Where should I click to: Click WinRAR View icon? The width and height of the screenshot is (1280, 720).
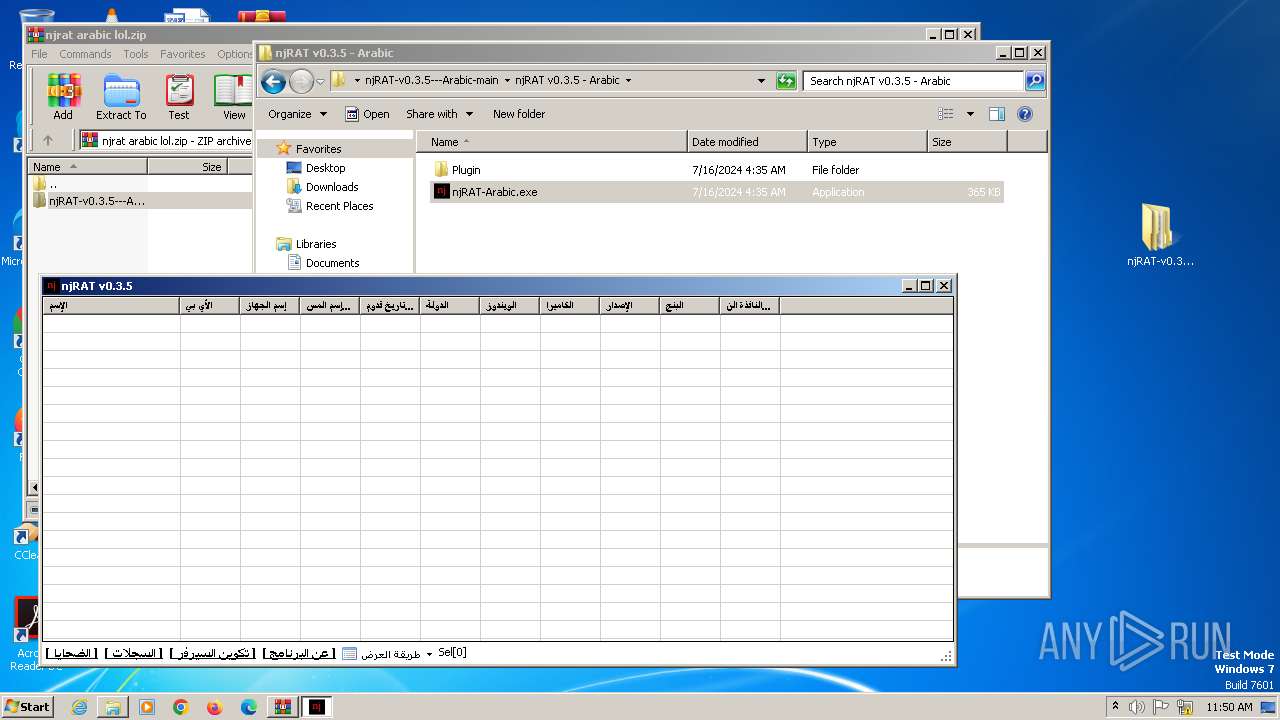pyautogui.click(x=234, y=97)
